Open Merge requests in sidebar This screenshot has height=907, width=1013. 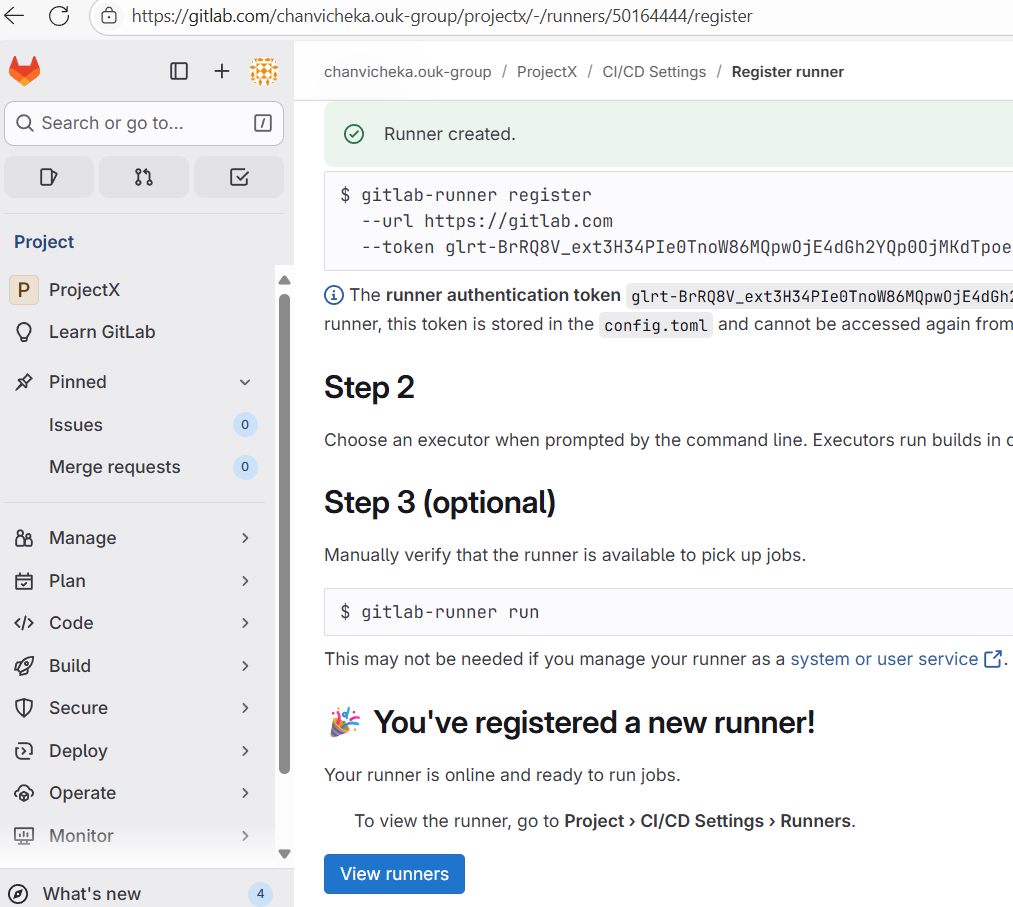click(x=115, y=467)
